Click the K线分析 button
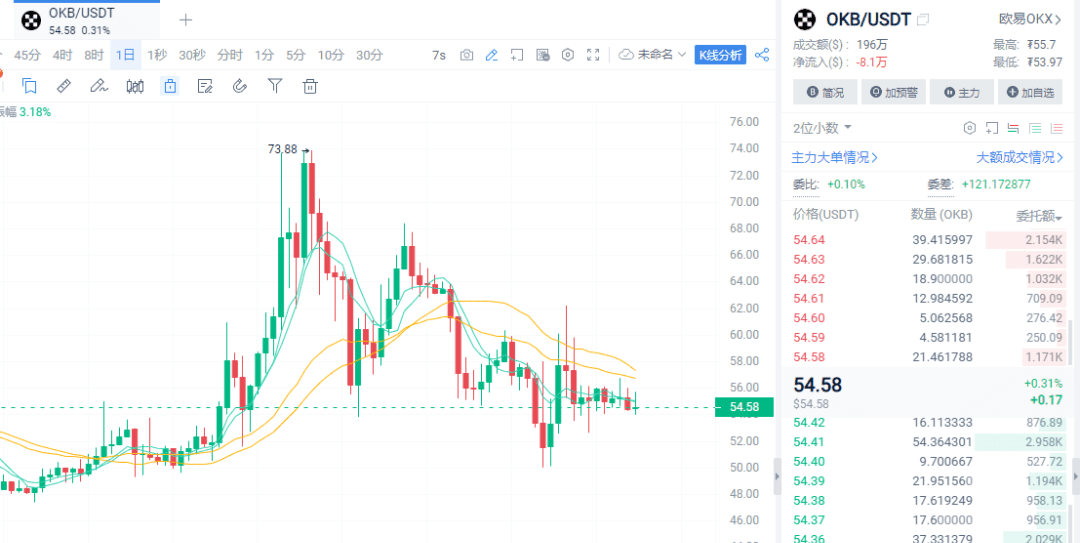Viewport: 1080px width, 543px height. tap(720, 55)
